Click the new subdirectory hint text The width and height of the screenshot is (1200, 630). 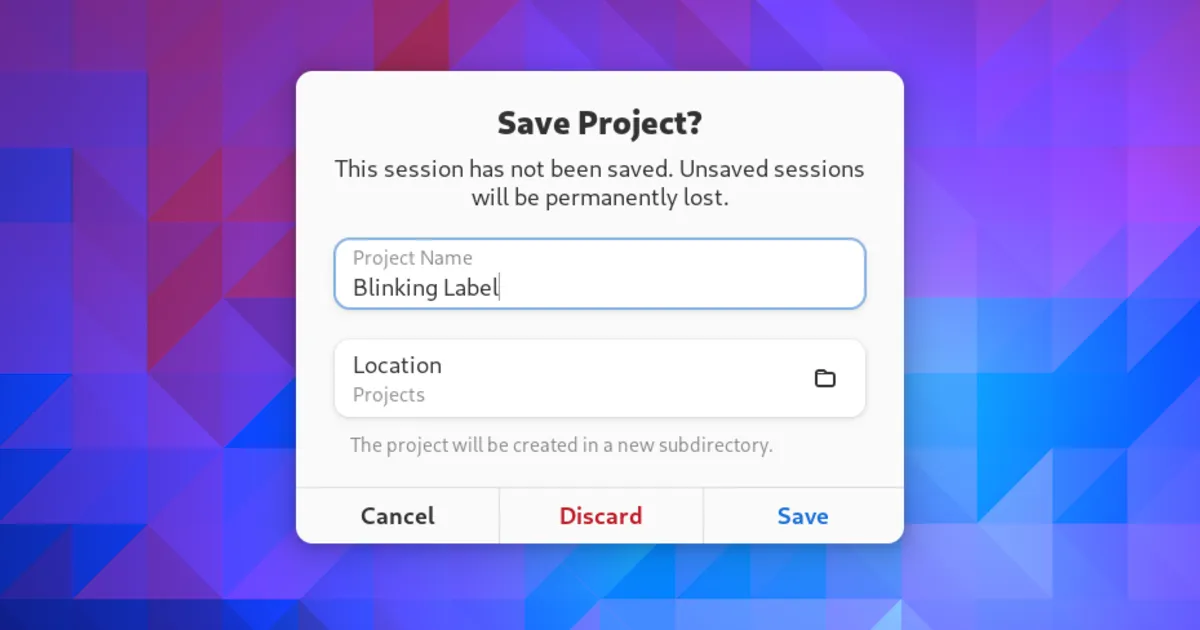point(561,445)
